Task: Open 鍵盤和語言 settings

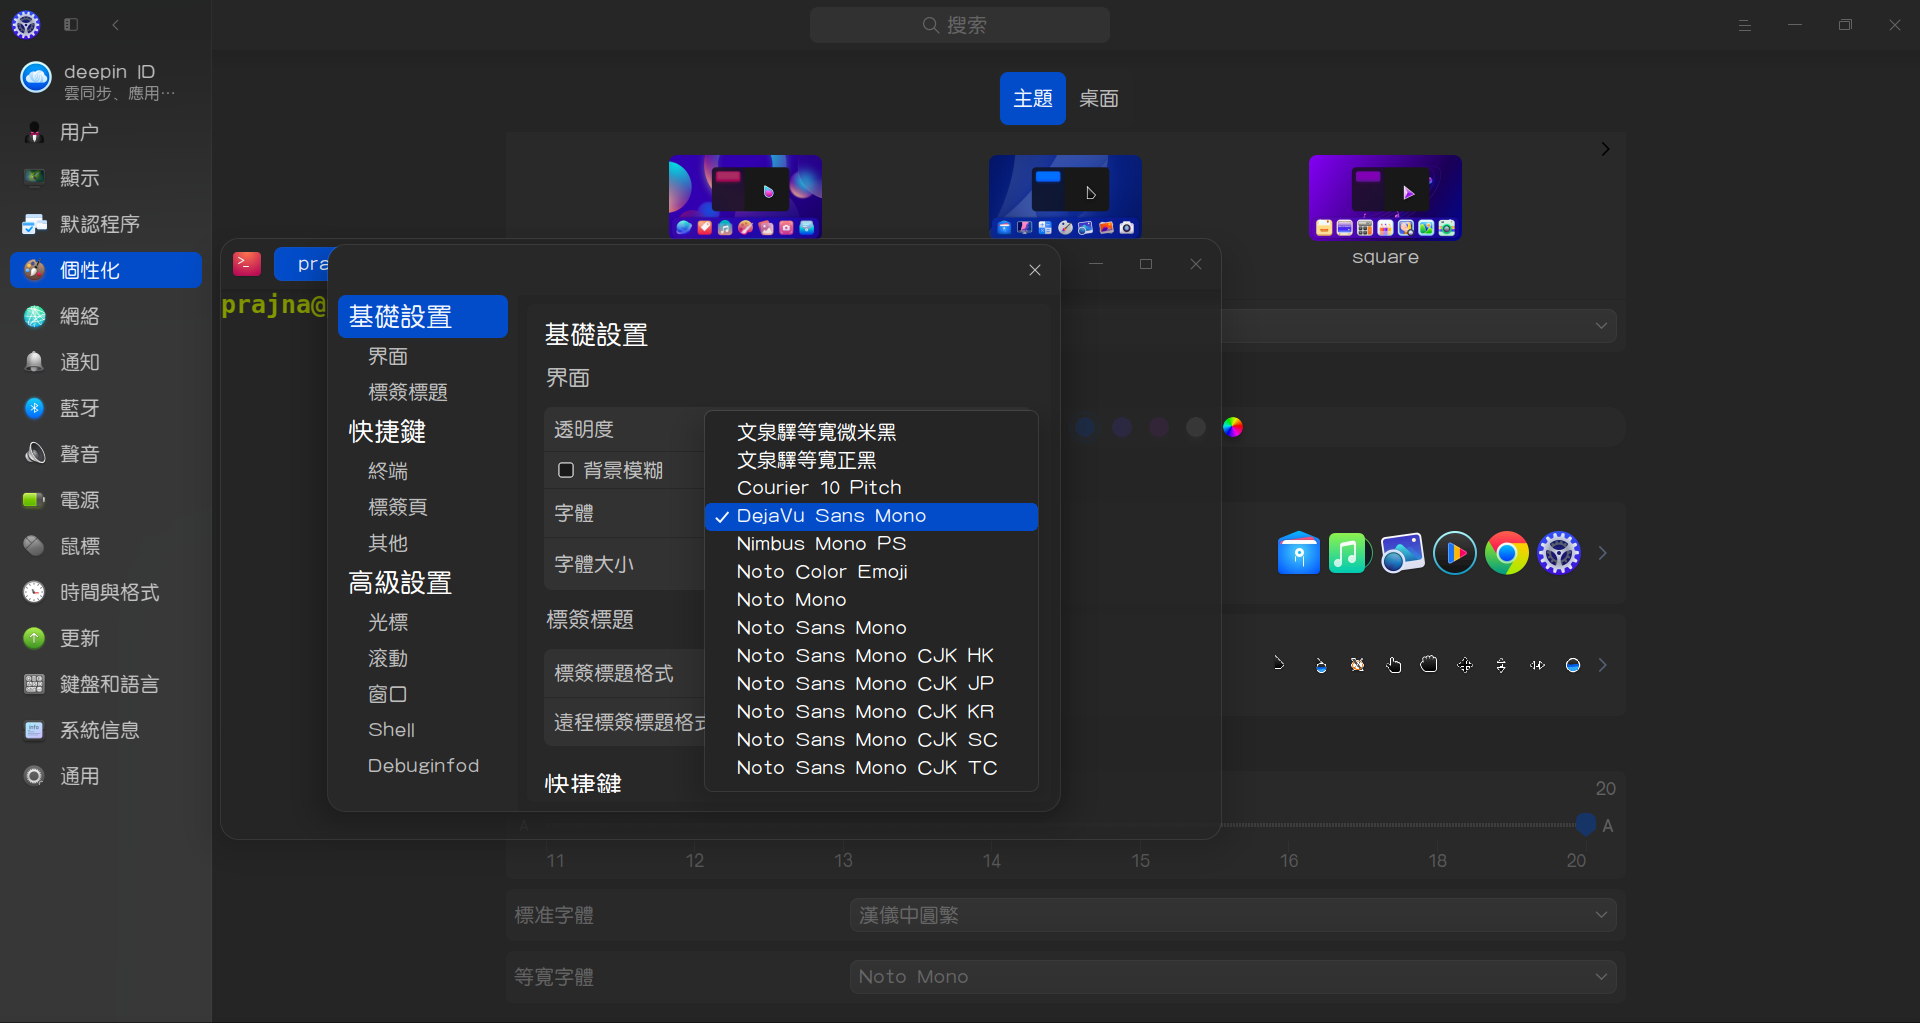Action: pos(106,684)
